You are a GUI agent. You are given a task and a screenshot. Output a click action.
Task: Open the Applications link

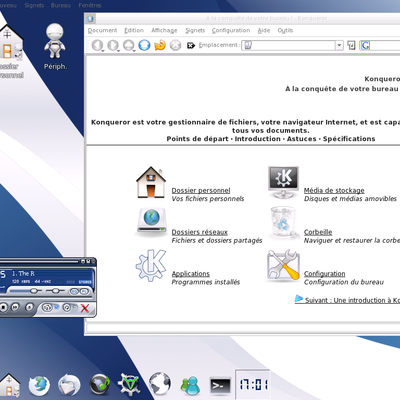[x=190, y=274]
